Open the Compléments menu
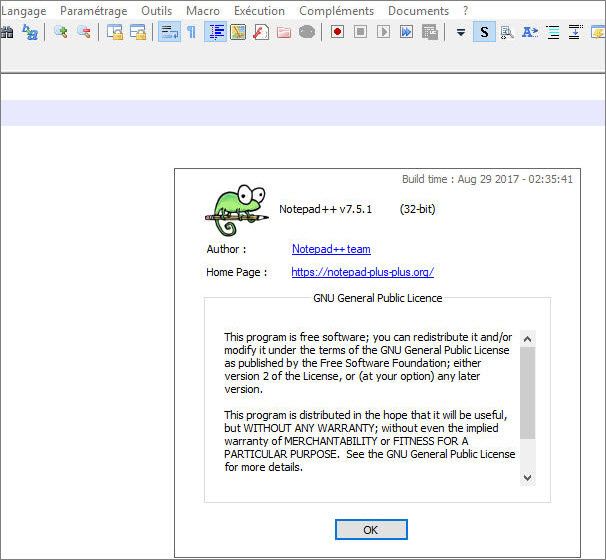The width and height of the screenshot is (606, 560). click(x=337, y=11)
